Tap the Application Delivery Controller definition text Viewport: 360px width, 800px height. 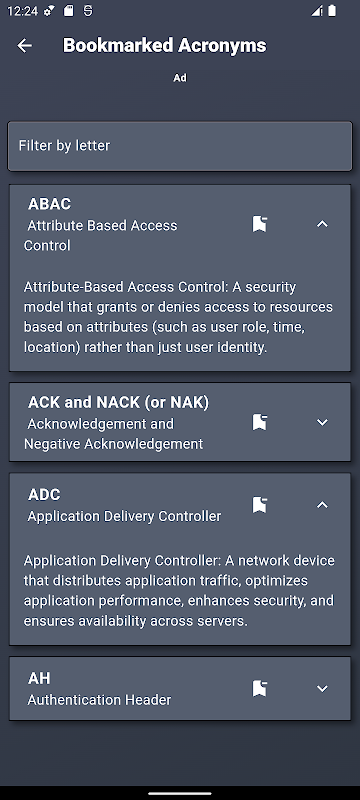[179, 591]
